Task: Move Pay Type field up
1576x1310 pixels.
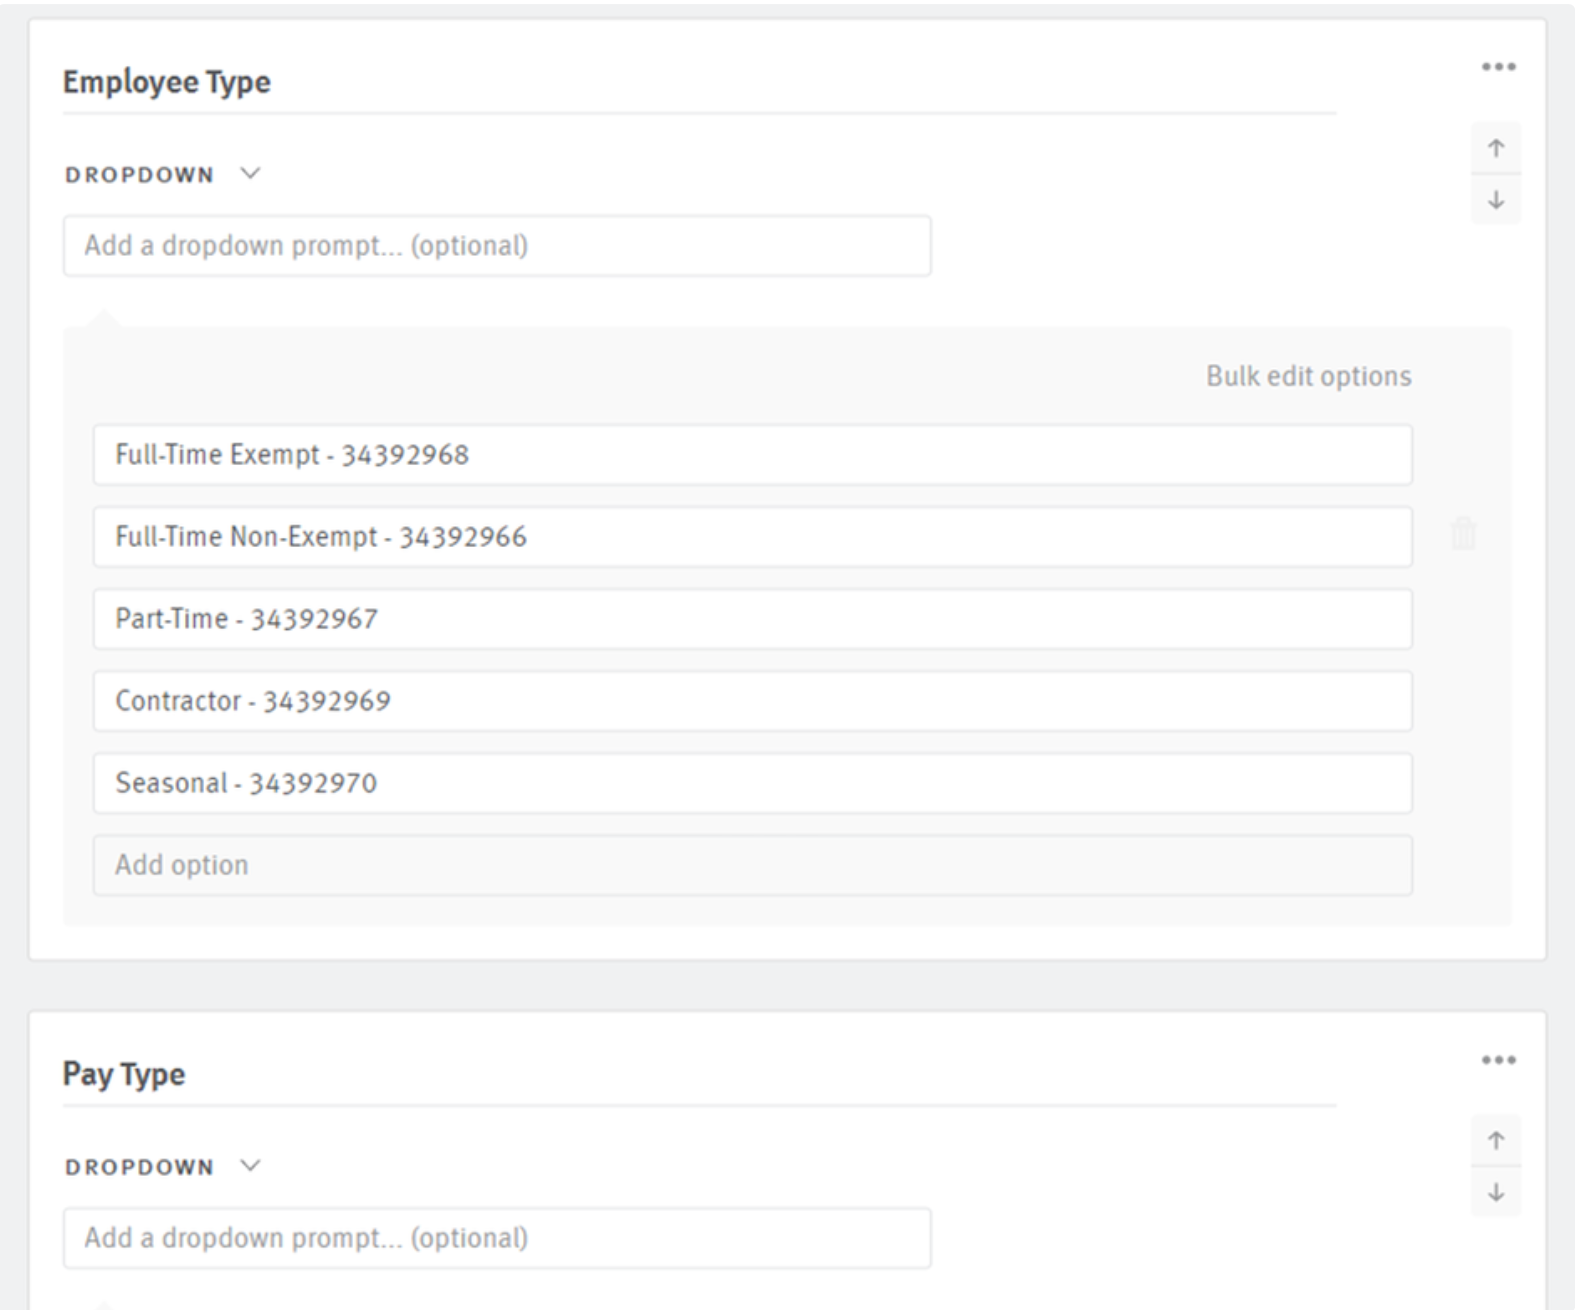Action: pyautogui.click(x=1496, y=1141)
